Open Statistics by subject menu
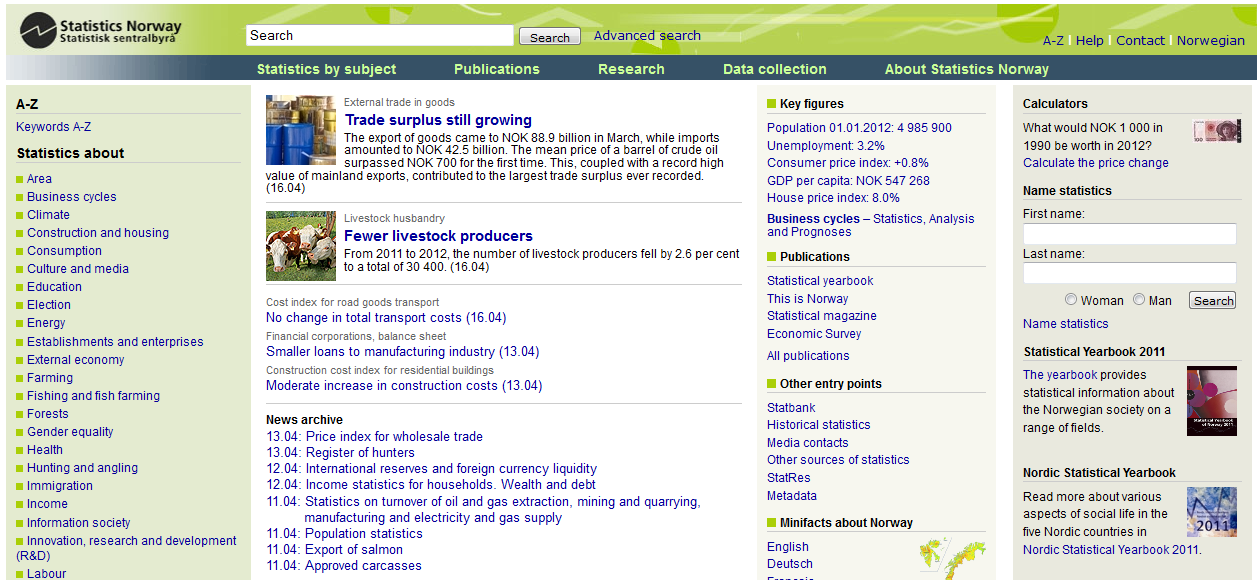 pos(327,69)
